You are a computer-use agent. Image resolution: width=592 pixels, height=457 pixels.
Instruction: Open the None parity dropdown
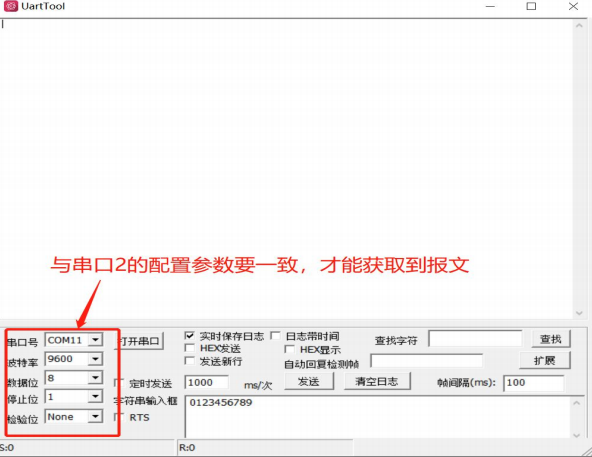95,416
